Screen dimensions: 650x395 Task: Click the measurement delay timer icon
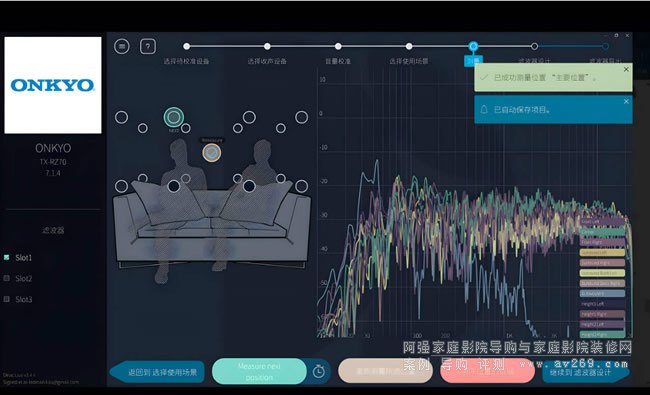(318, 371)
